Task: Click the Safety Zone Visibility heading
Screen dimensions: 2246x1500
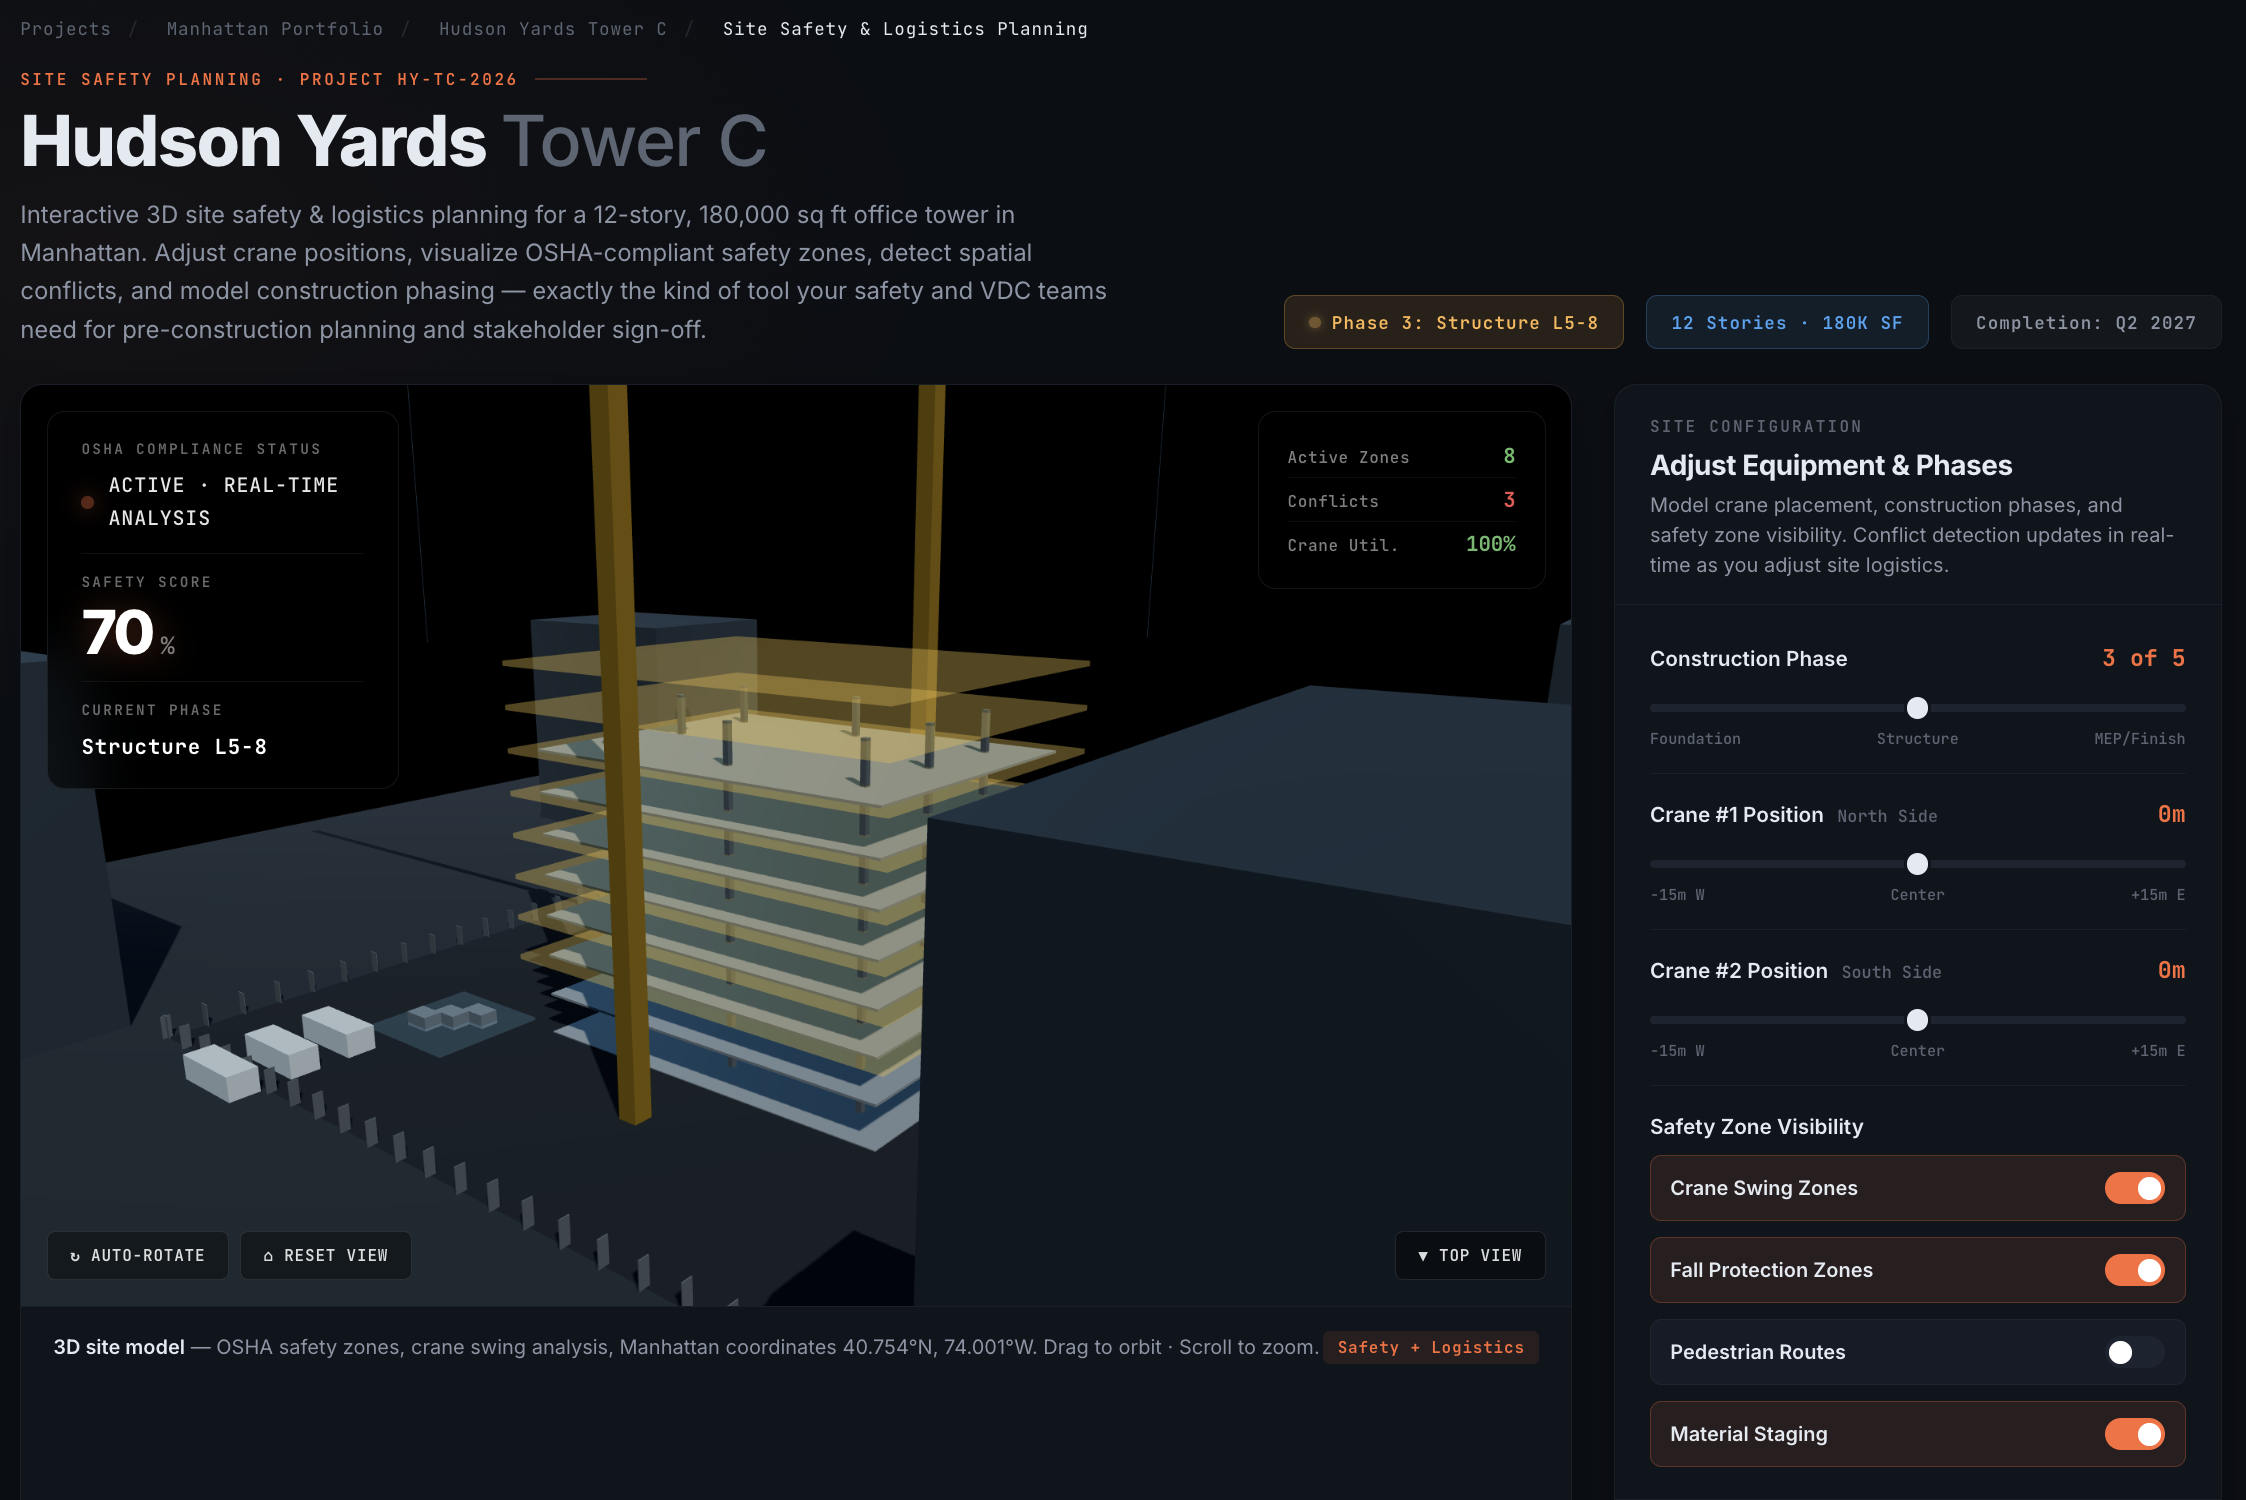Action: pyautogui.click(x=1756, y=1126)
